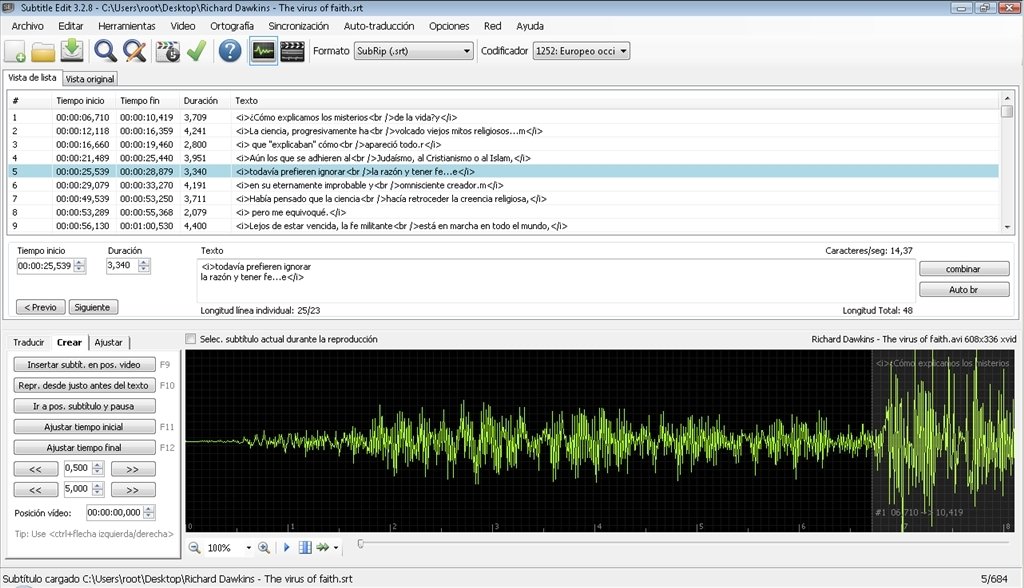The image size is (1024, 588).
Task: Zoom out the waveform
Action: pyautogui.click(x=195, y=547)
